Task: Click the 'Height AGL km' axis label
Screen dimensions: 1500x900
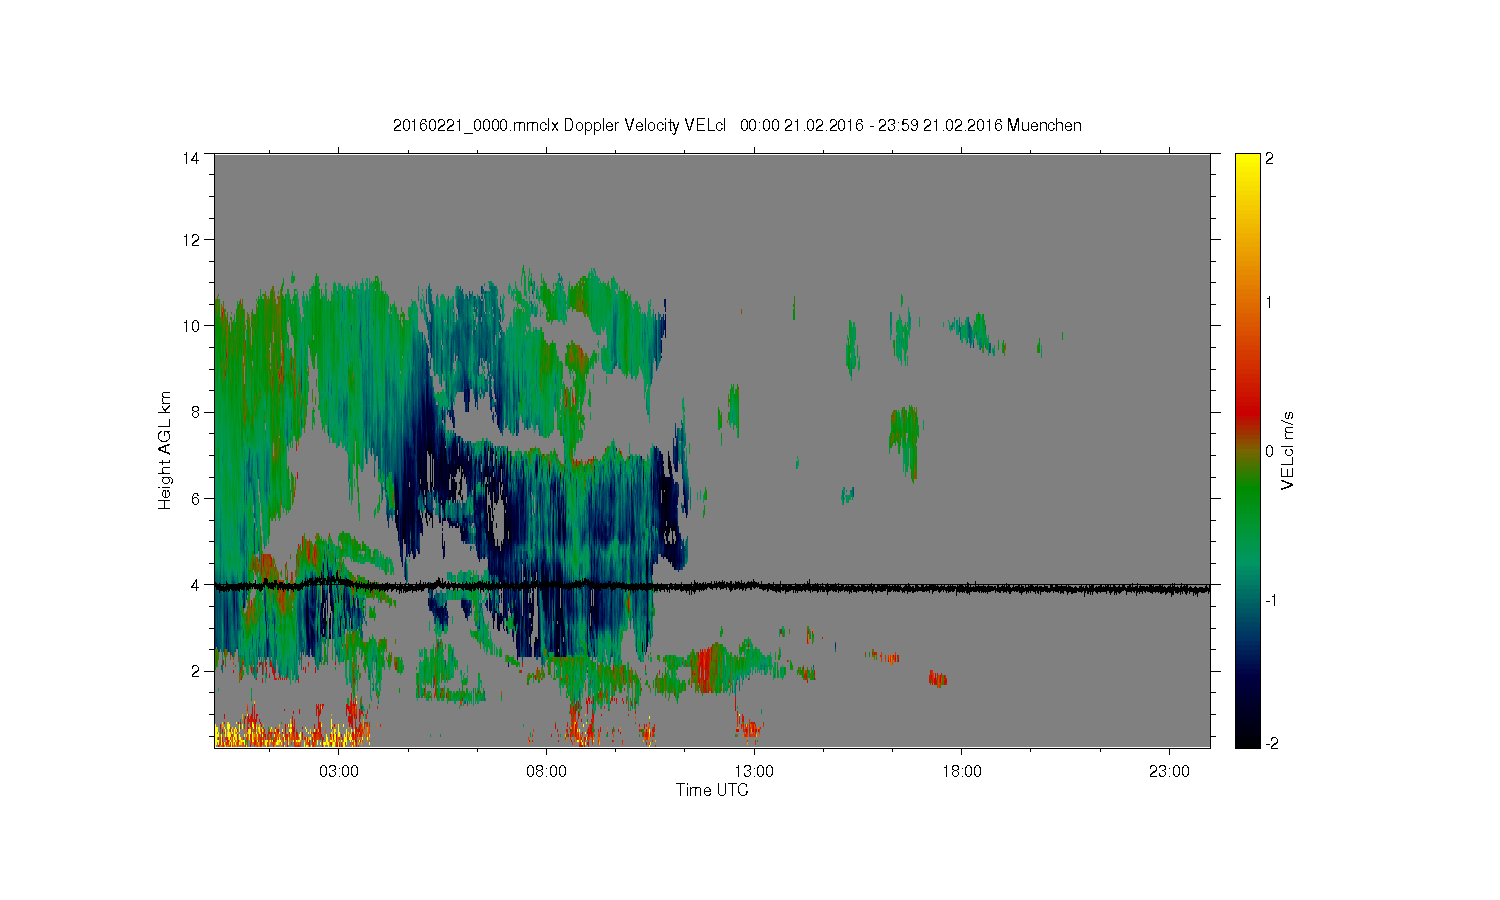Action: [165, 450]
